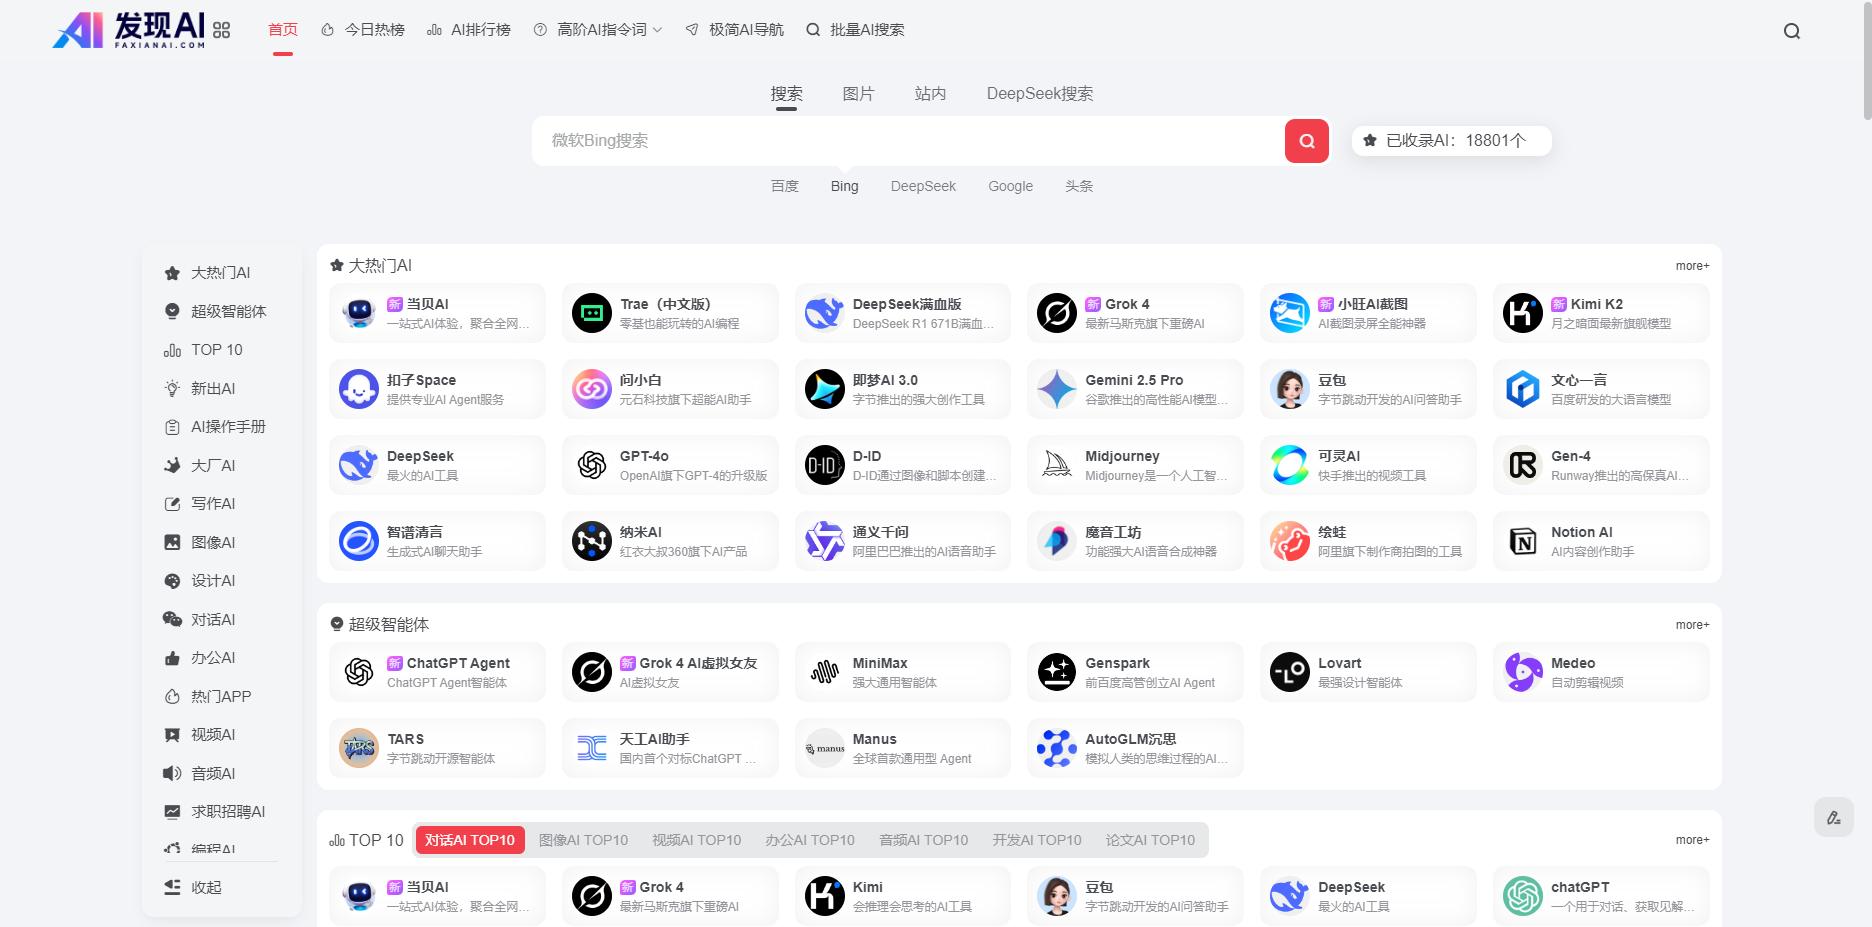This screenshot has width=1872, height=927.
Task: Click the DeepSeek满血版 whale icon
Action: pos(825,313)
